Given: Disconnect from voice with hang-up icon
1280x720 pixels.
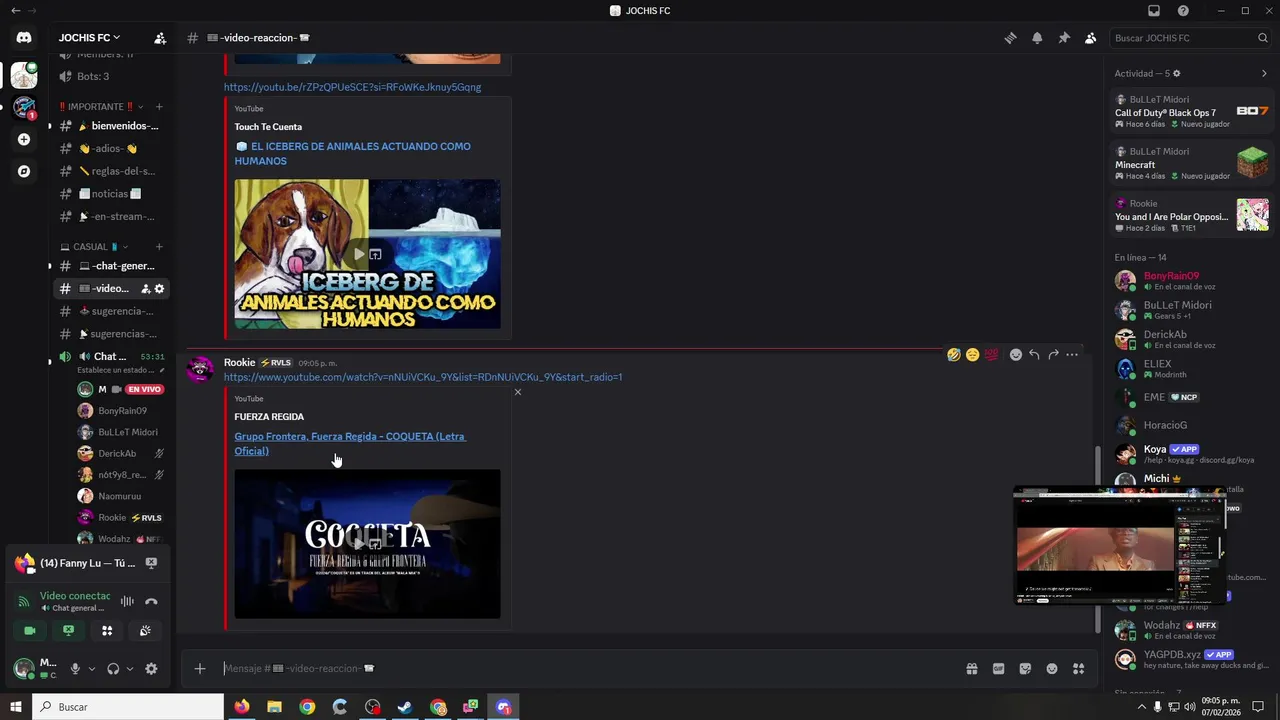Looking at the screenshot, I should (151, 602).
